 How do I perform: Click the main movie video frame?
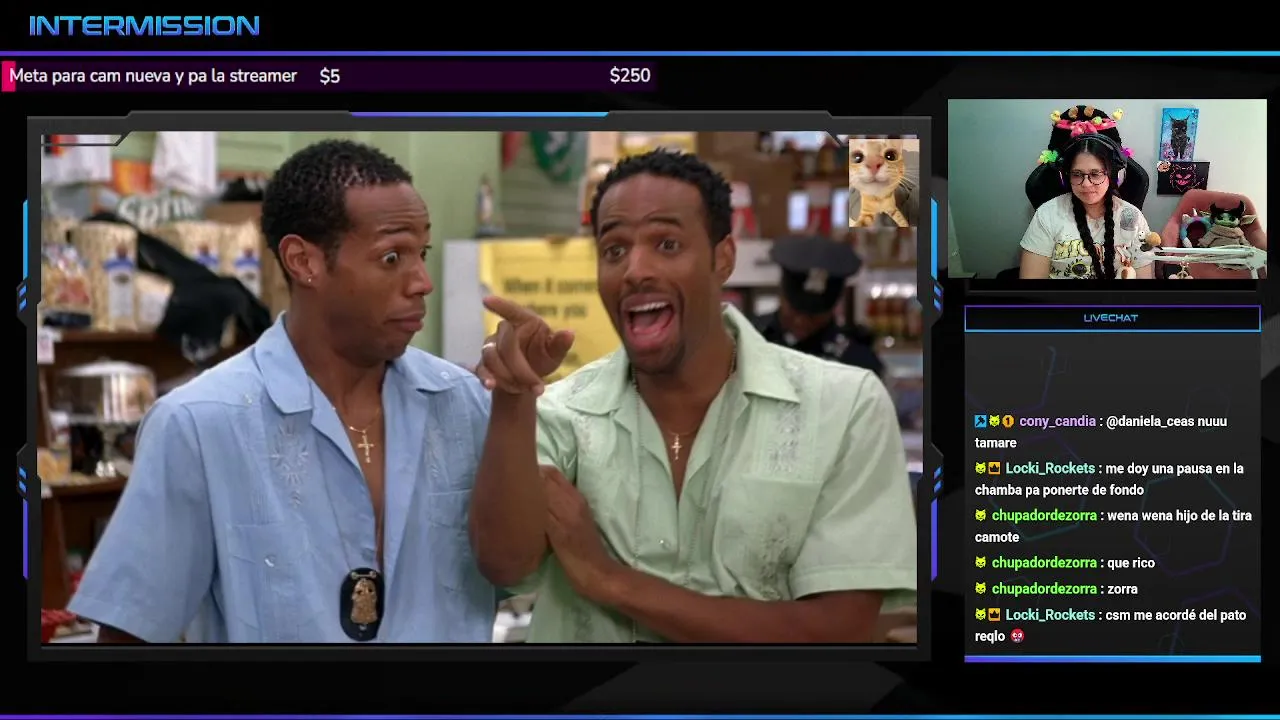(x=479, y=387)
